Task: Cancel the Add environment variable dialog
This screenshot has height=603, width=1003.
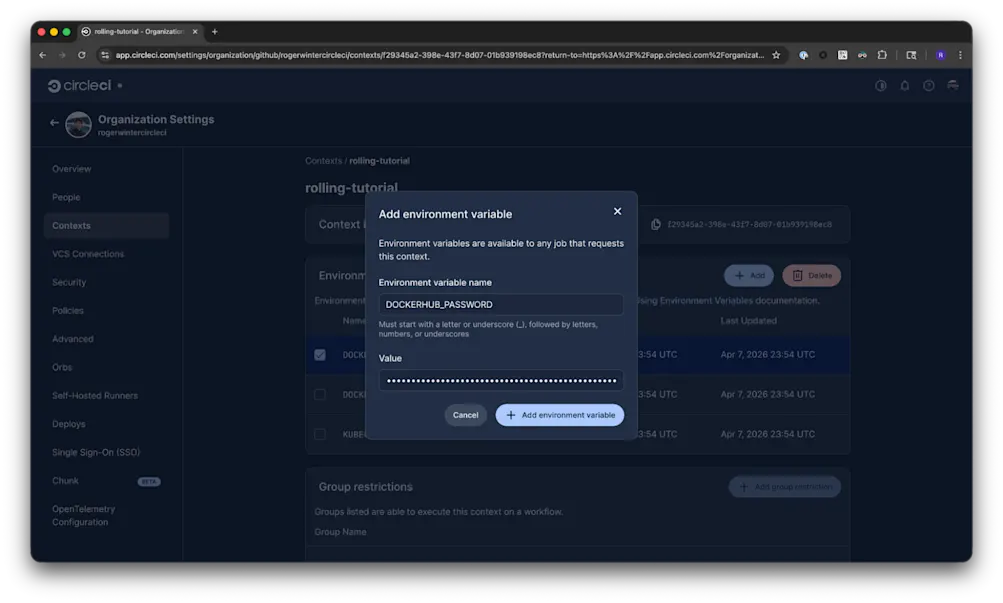Action: tap(465, 414)
